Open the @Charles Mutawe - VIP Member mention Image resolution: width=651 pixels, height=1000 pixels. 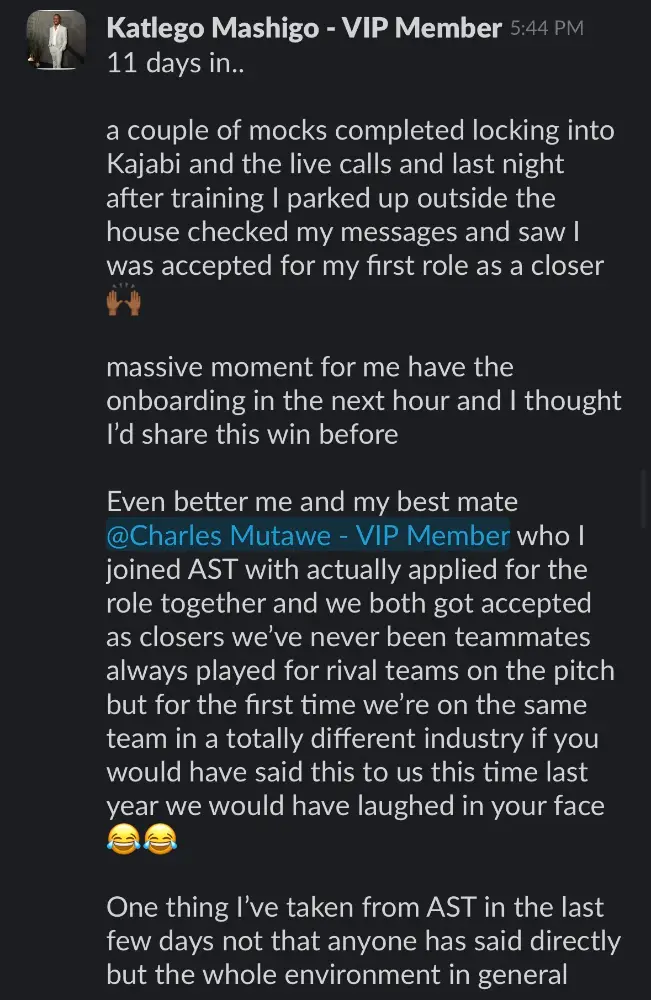coord(308,535)
